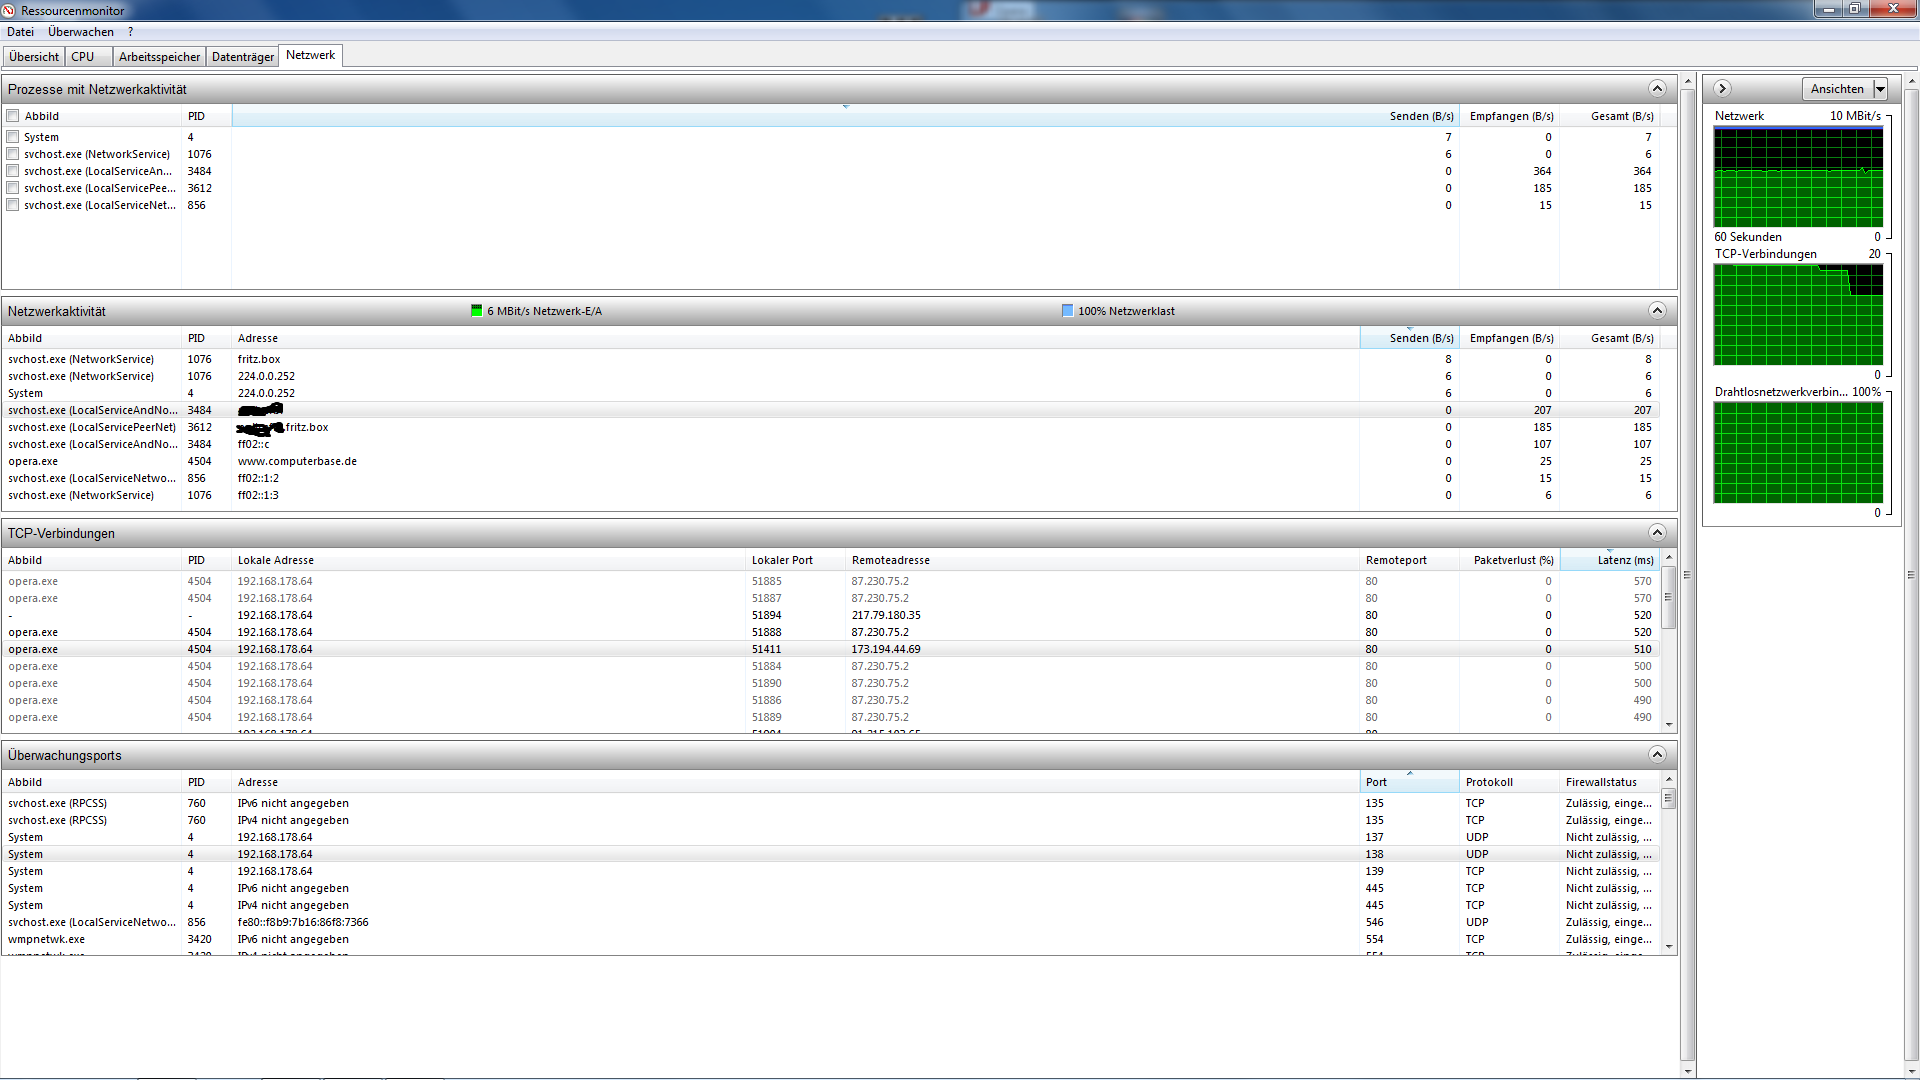
Task: Select the opera.exe www.computerbase.de row
Action: point(297,461)
